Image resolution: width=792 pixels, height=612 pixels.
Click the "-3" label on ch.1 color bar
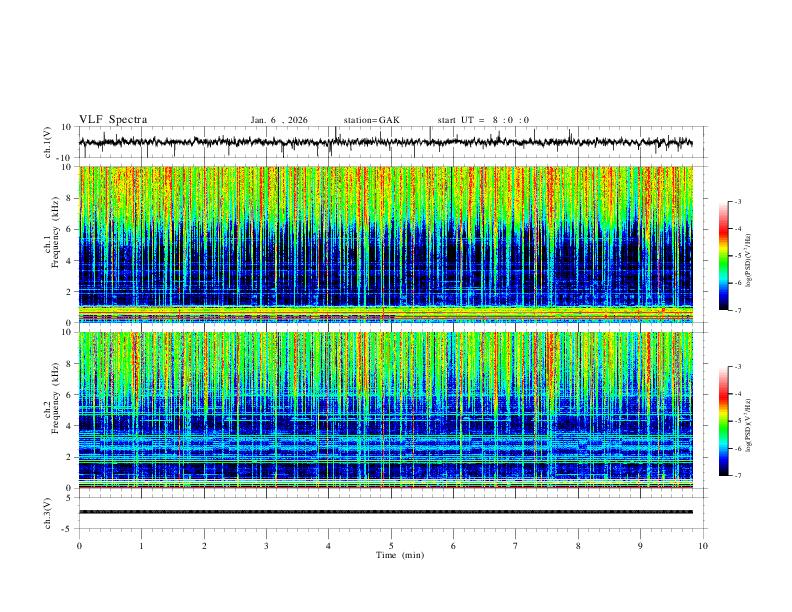pyautogui.click(x=737, y=201)
